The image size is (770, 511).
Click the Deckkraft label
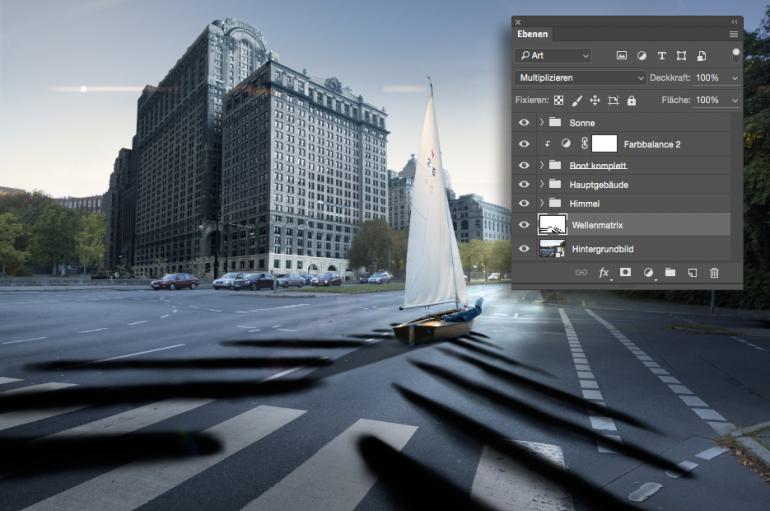click(x=670, y=78)
